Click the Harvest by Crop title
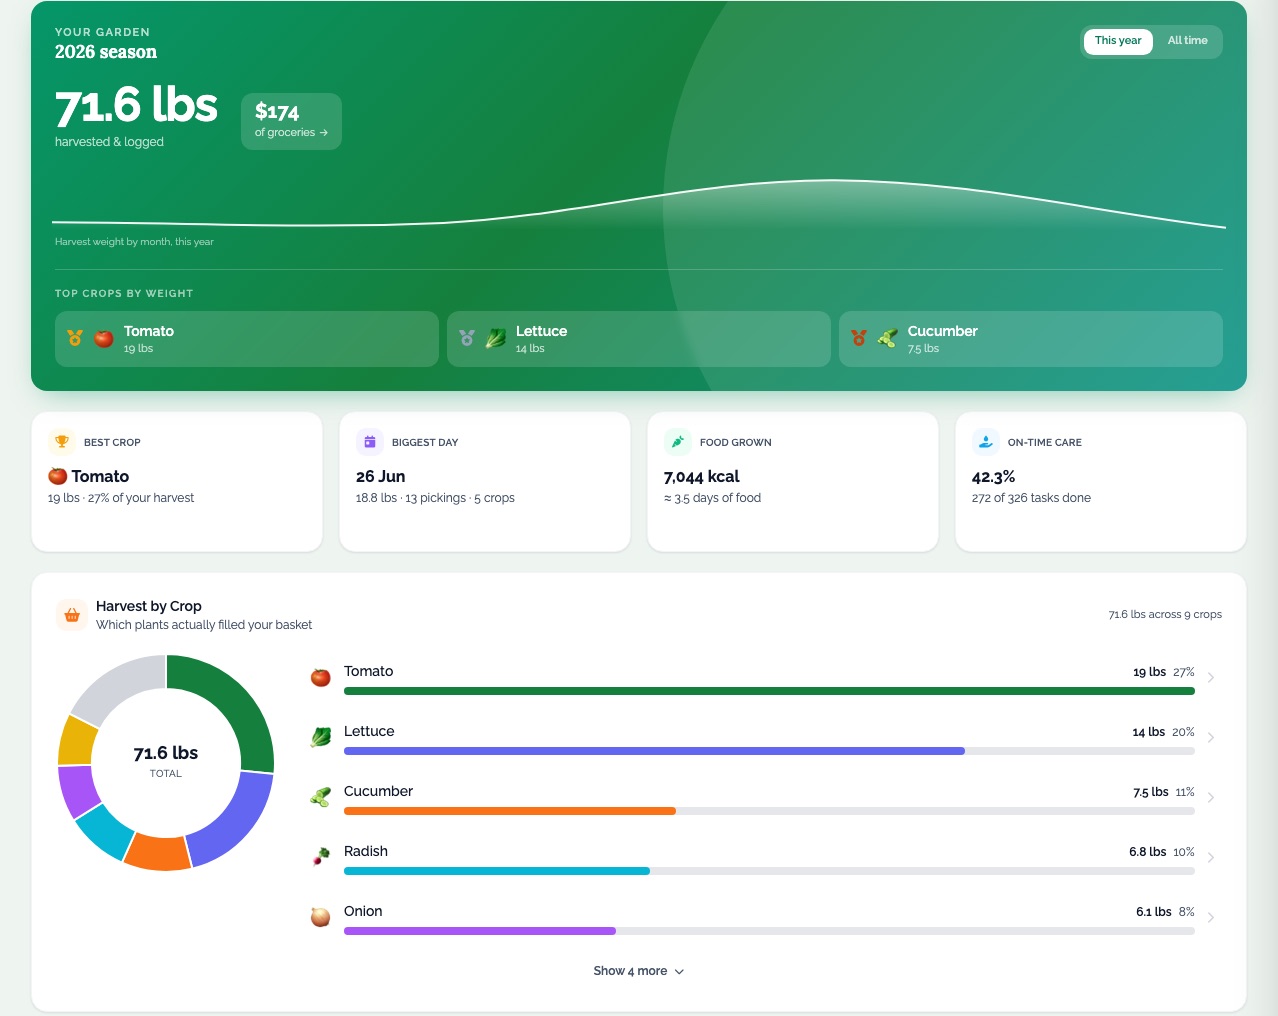 (149, 606)
